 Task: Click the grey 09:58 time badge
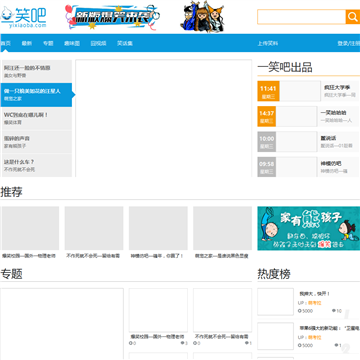(266, 167)
